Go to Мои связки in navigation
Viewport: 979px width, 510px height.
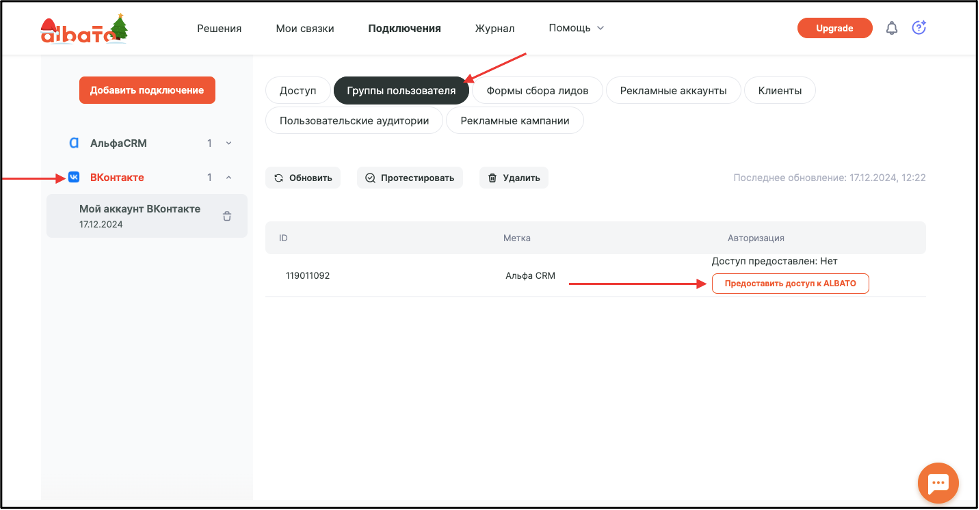coord(305,29)
